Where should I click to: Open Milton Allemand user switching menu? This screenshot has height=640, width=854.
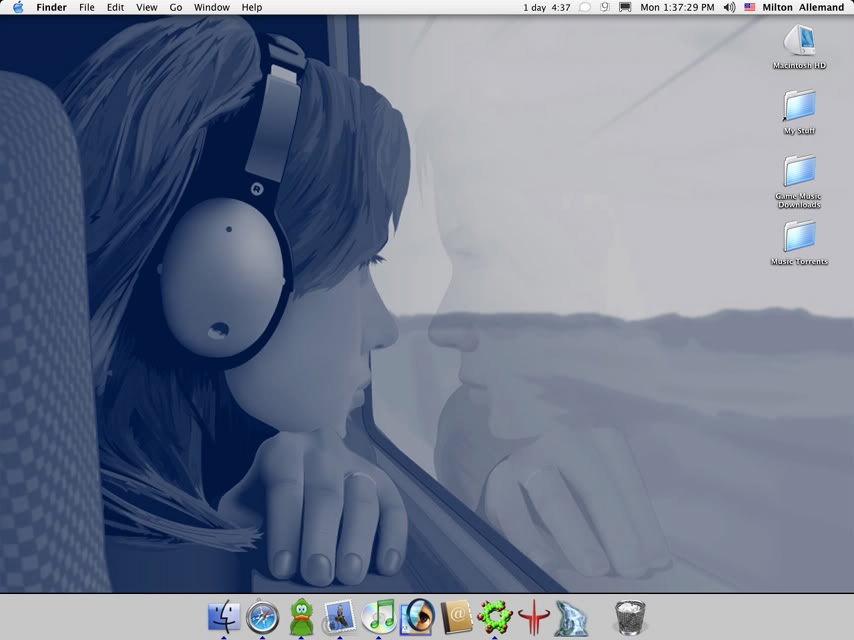tap(803, 7)
